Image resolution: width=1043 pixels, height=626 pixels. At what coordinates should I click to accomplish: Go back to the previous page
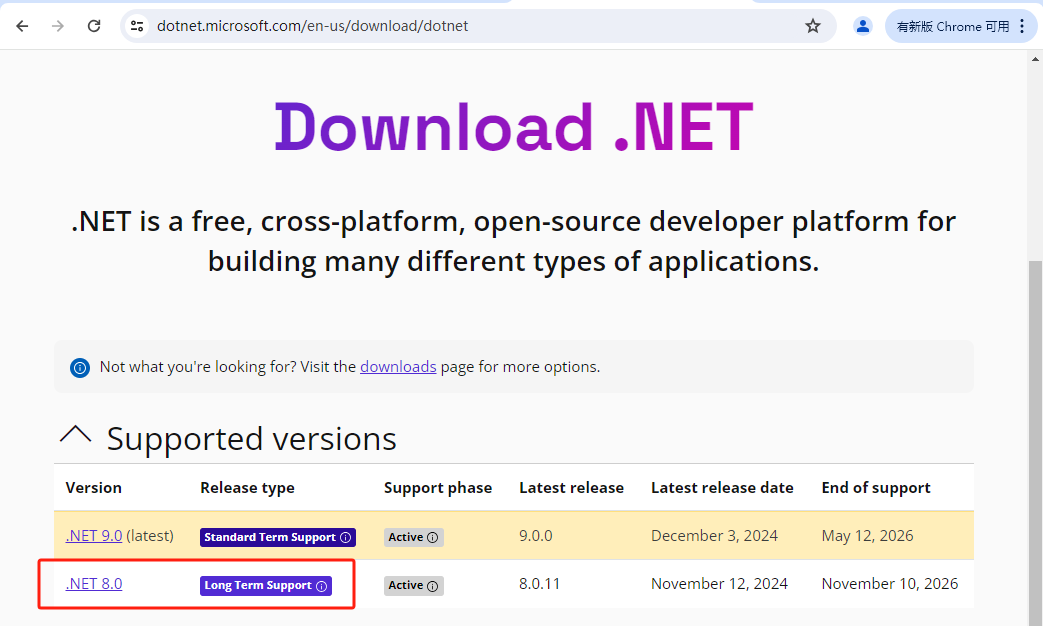(22, 26)
